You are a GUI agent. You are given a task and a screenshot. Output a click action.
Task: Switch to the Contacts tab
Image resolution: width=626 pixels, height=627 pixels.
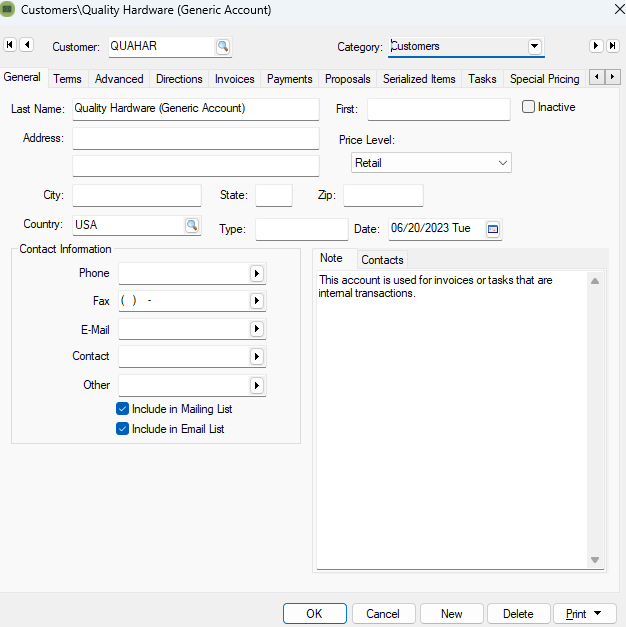(x=382, y=260)
